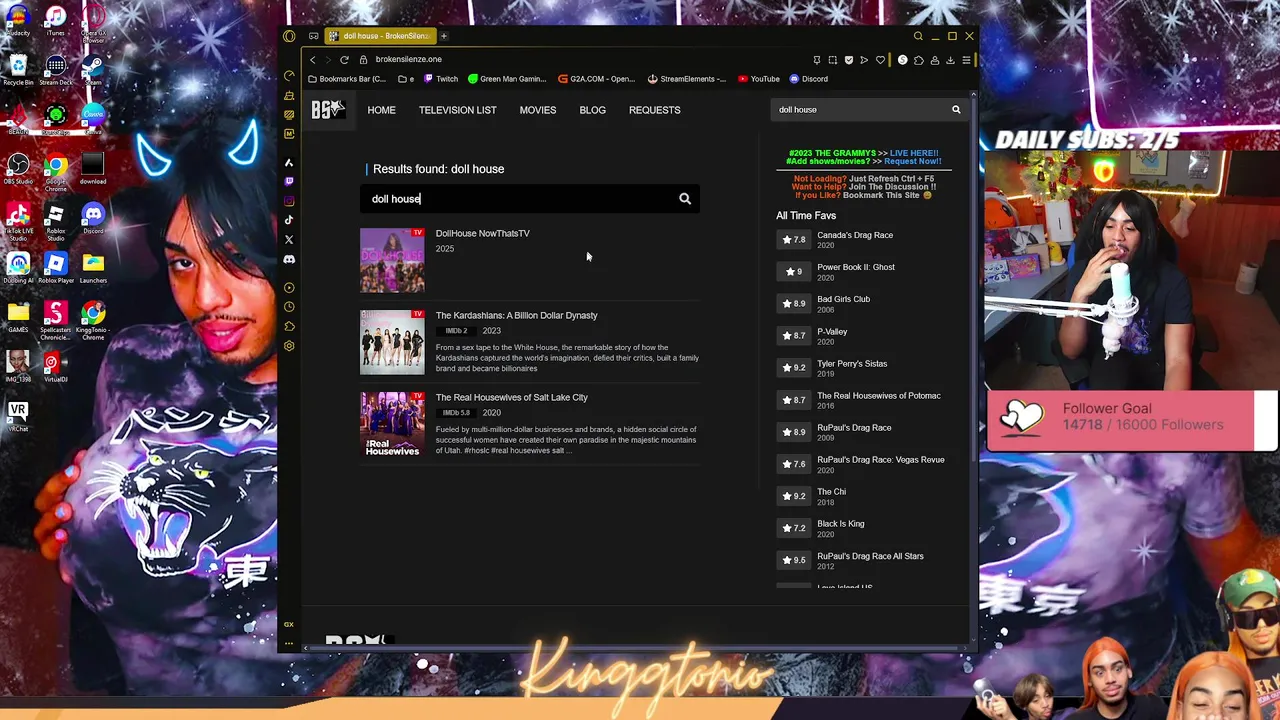Viewport: 1280px width, 720px height.
Task: Open DollHouse NowThatsTV result
Action: click(482, 233)
